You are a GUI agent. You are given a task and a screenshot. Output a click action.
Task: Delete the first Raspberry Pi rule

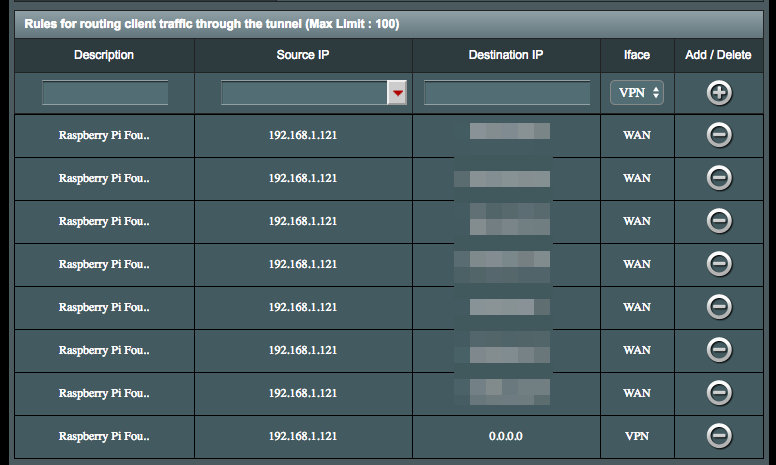pyautogui.click(x=719, y=135)
